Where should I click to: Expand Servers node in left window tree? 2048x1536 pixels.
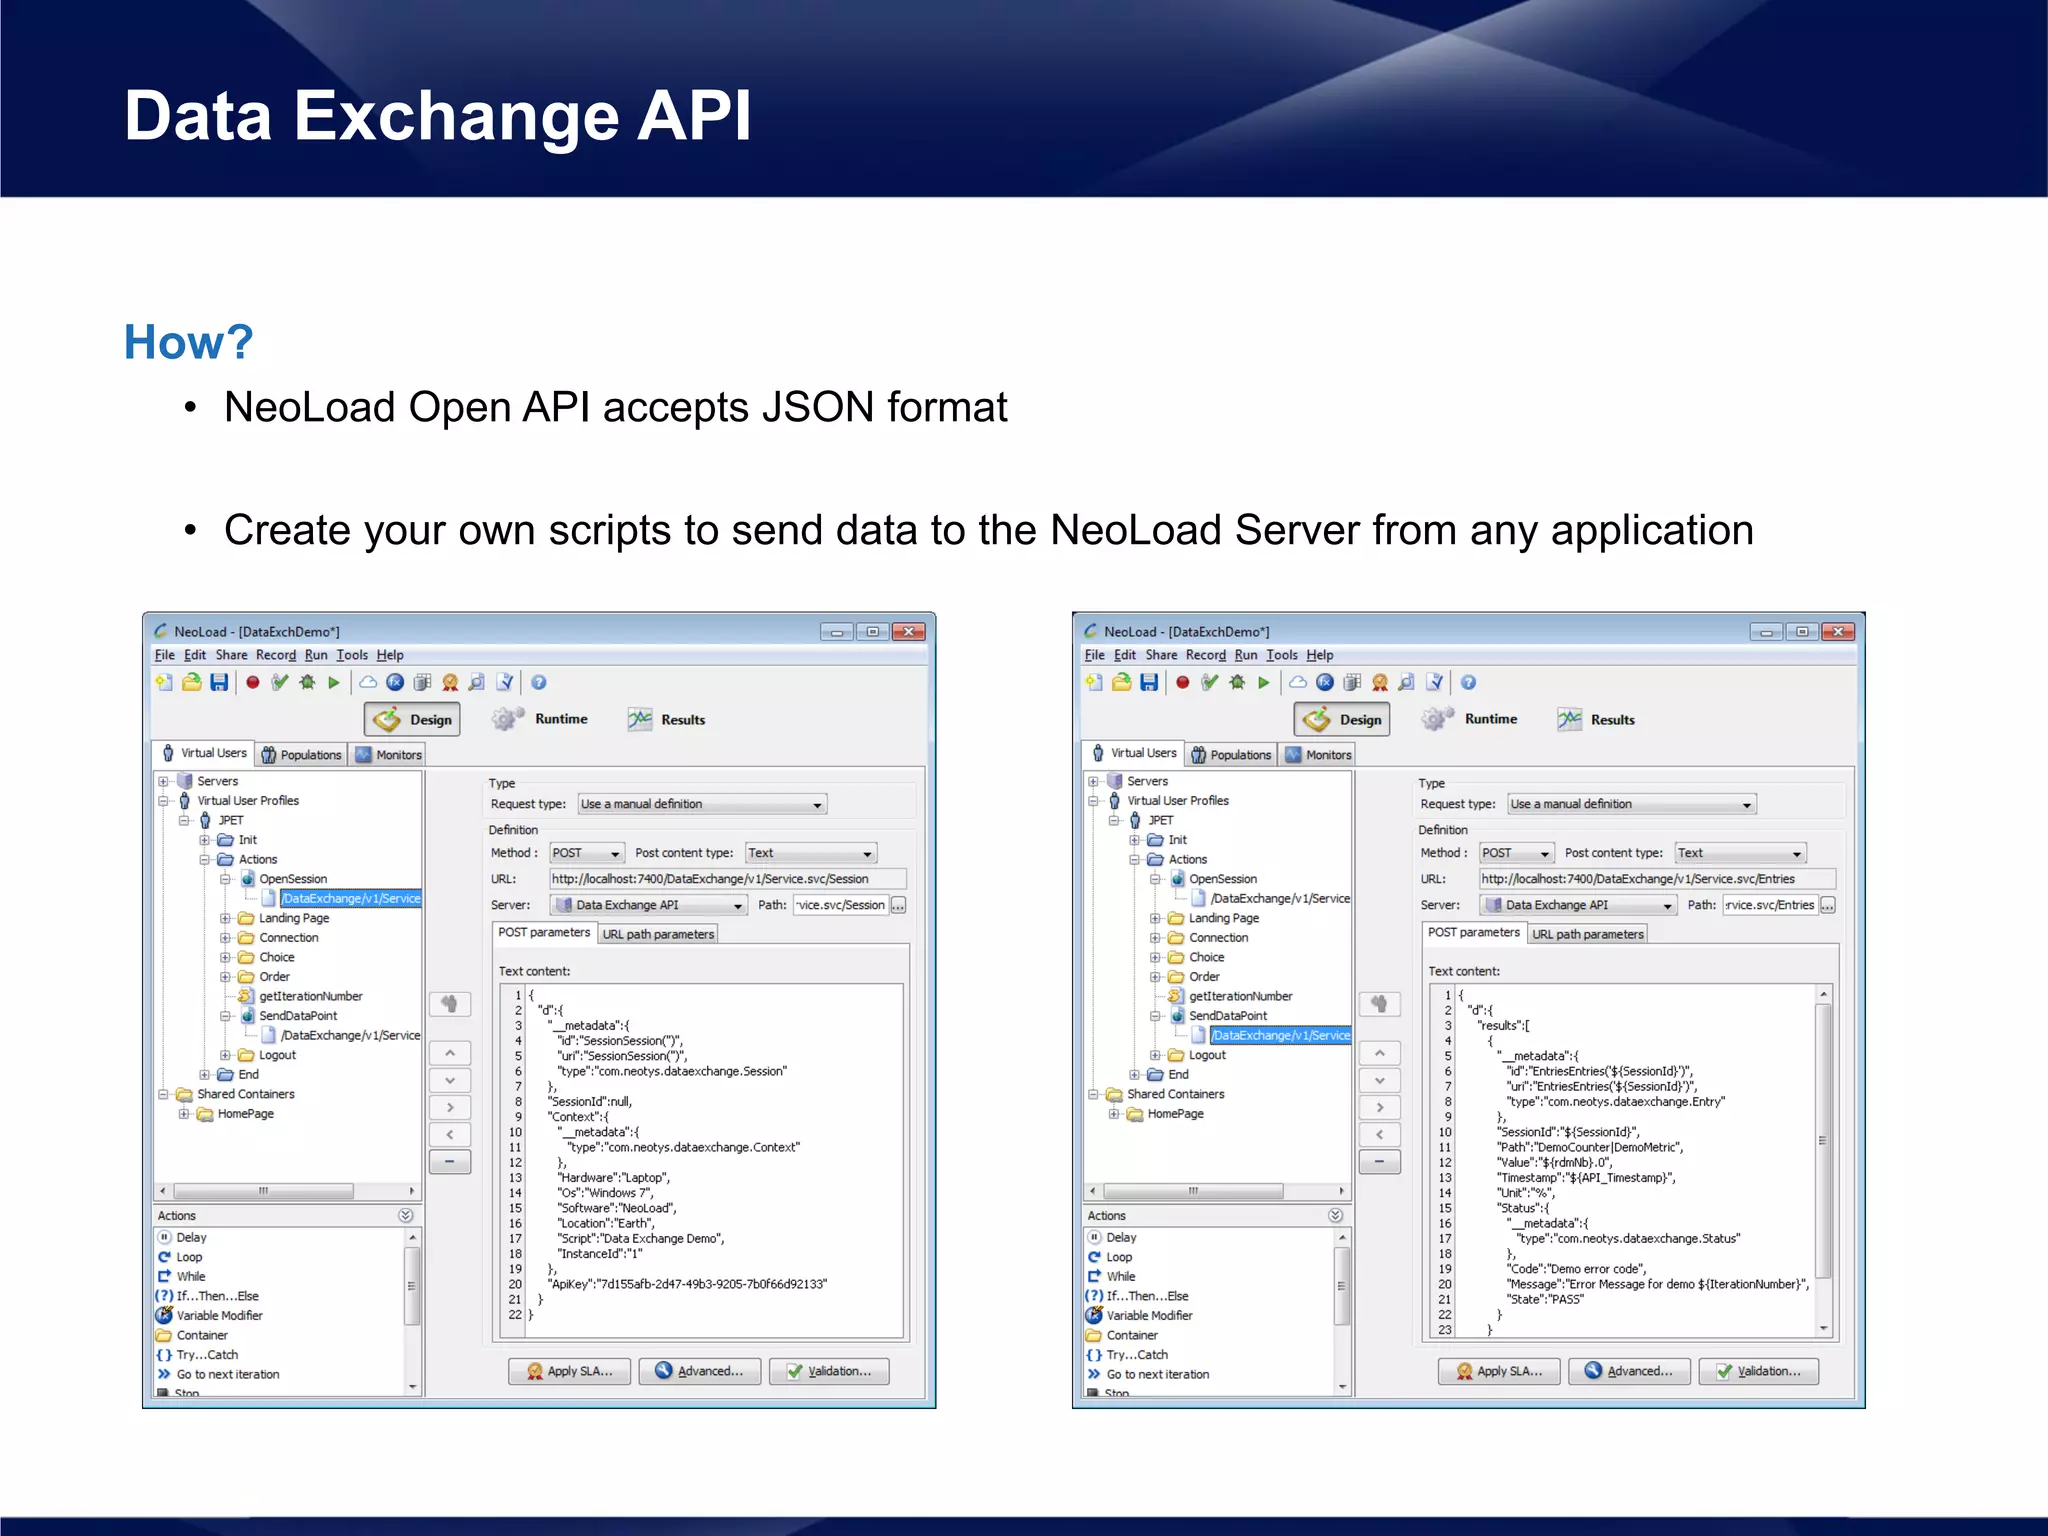click(x=163, y=781)
